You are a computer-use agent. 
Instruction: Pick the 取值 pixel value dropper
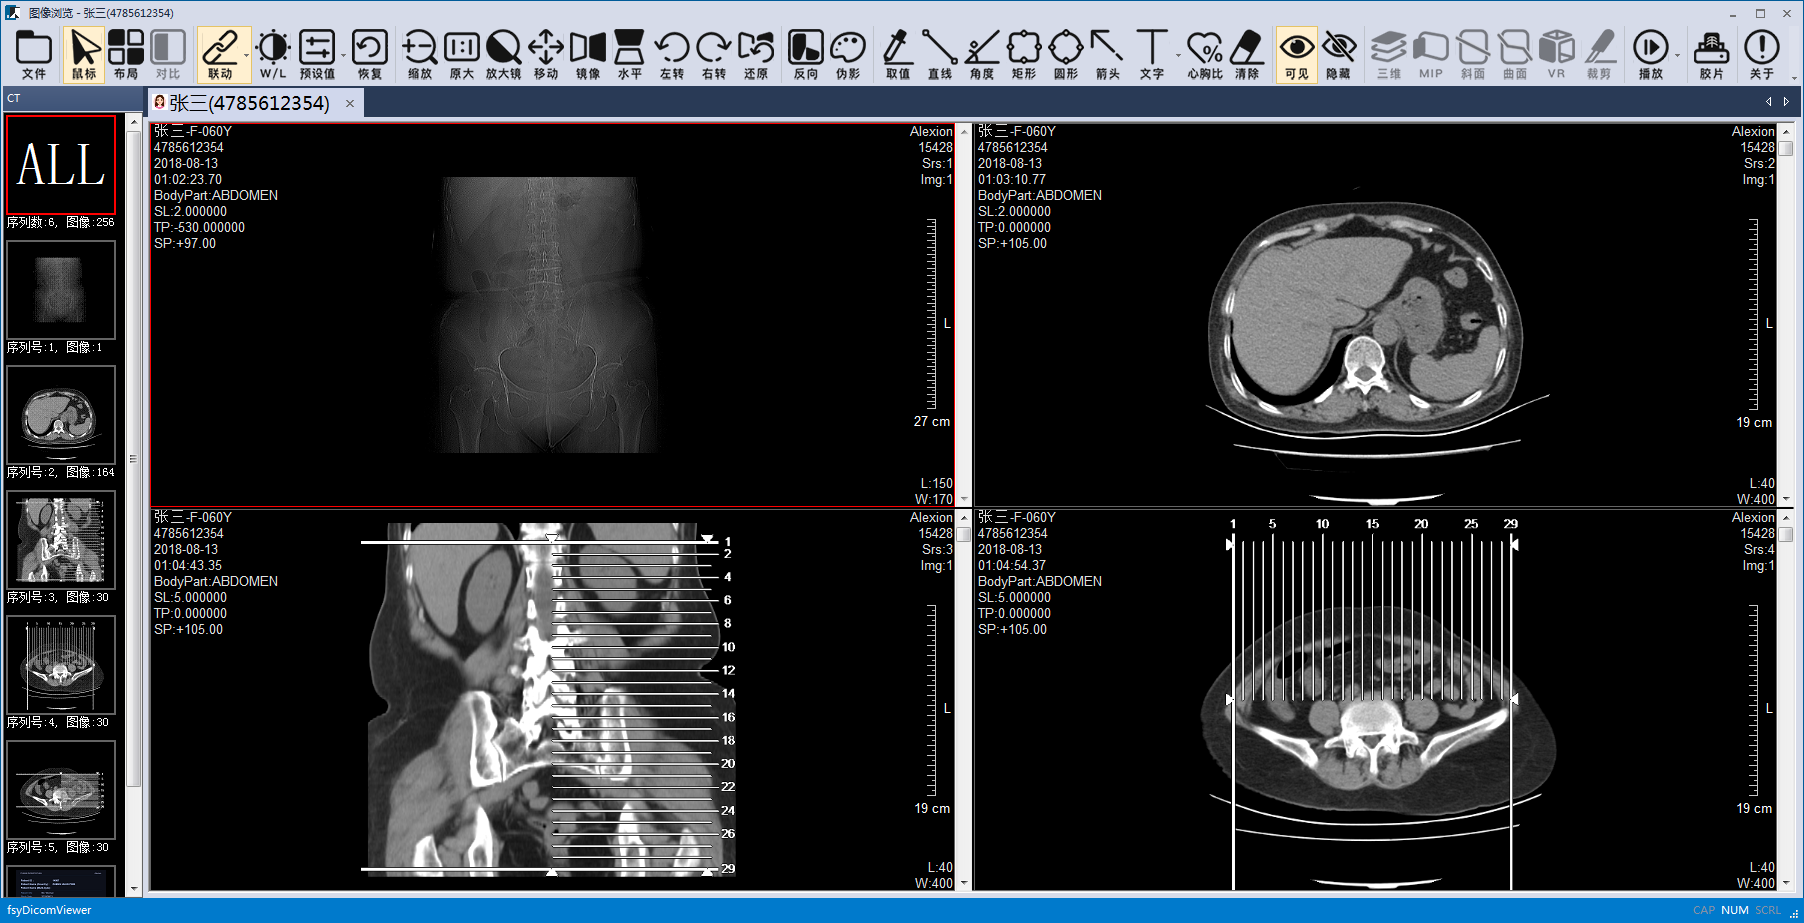pos(897,55)
